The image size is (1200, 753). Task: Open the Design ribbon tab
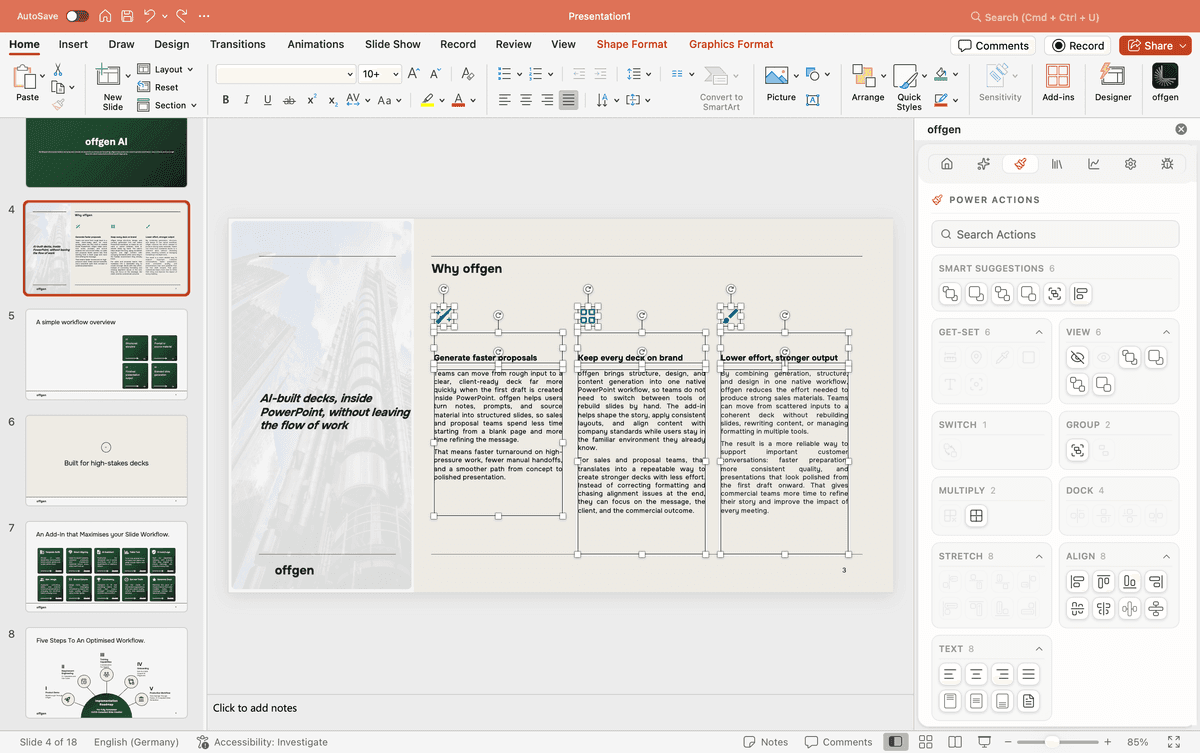(x=172, y=44)
